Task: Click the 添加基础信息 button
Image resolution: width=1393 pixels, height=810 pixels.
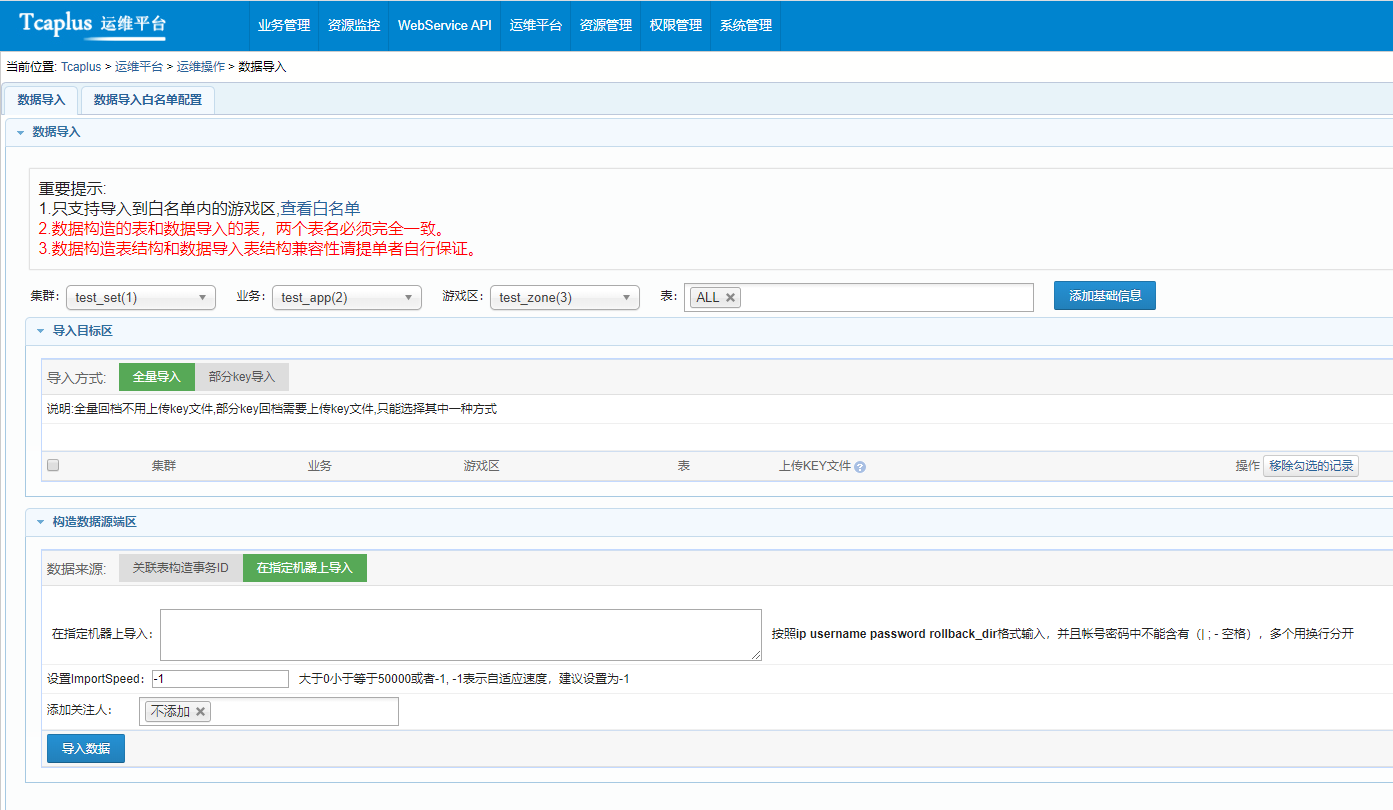Action: point(1104,295)
